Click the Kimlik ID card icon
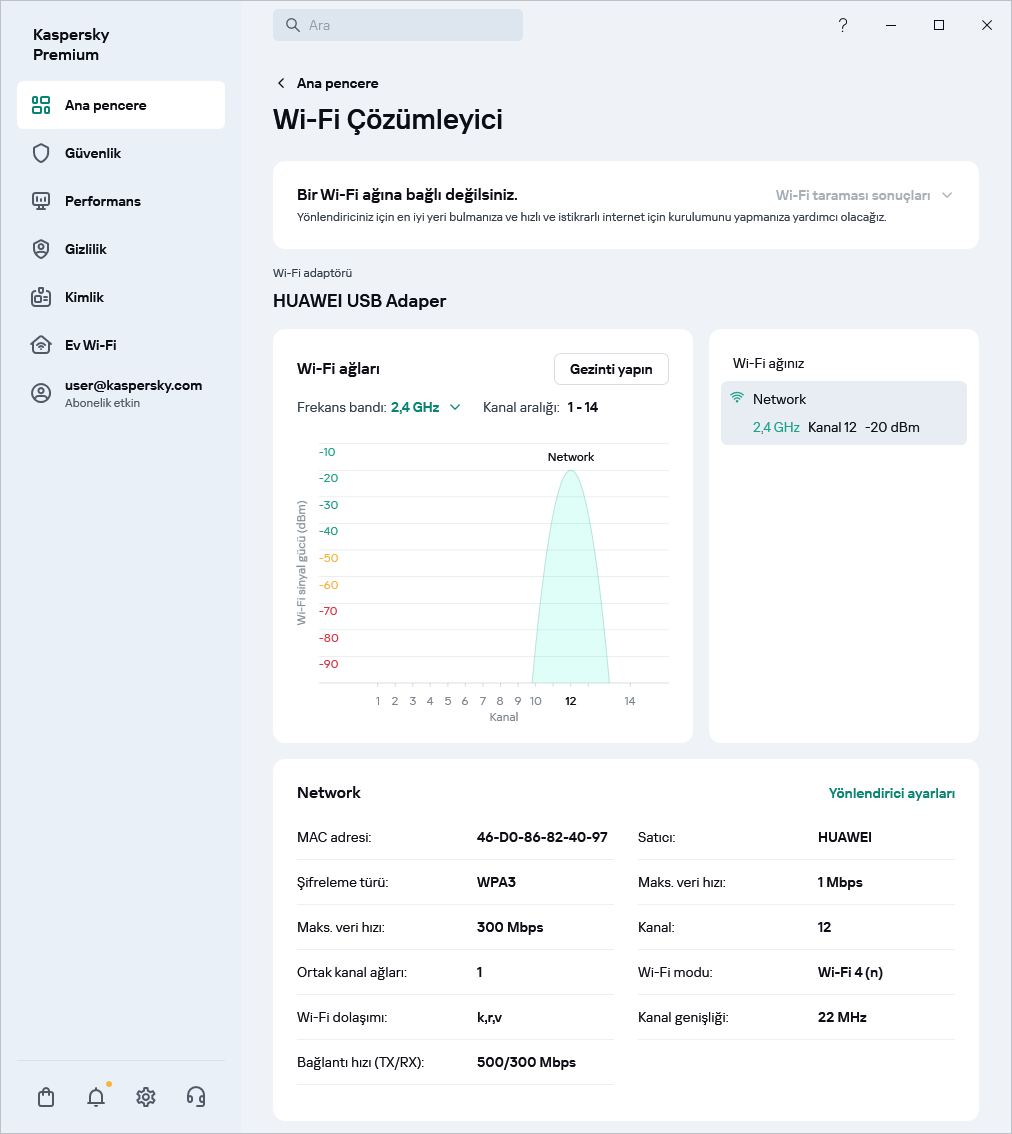The image size is (1012, 1134). 41,297
